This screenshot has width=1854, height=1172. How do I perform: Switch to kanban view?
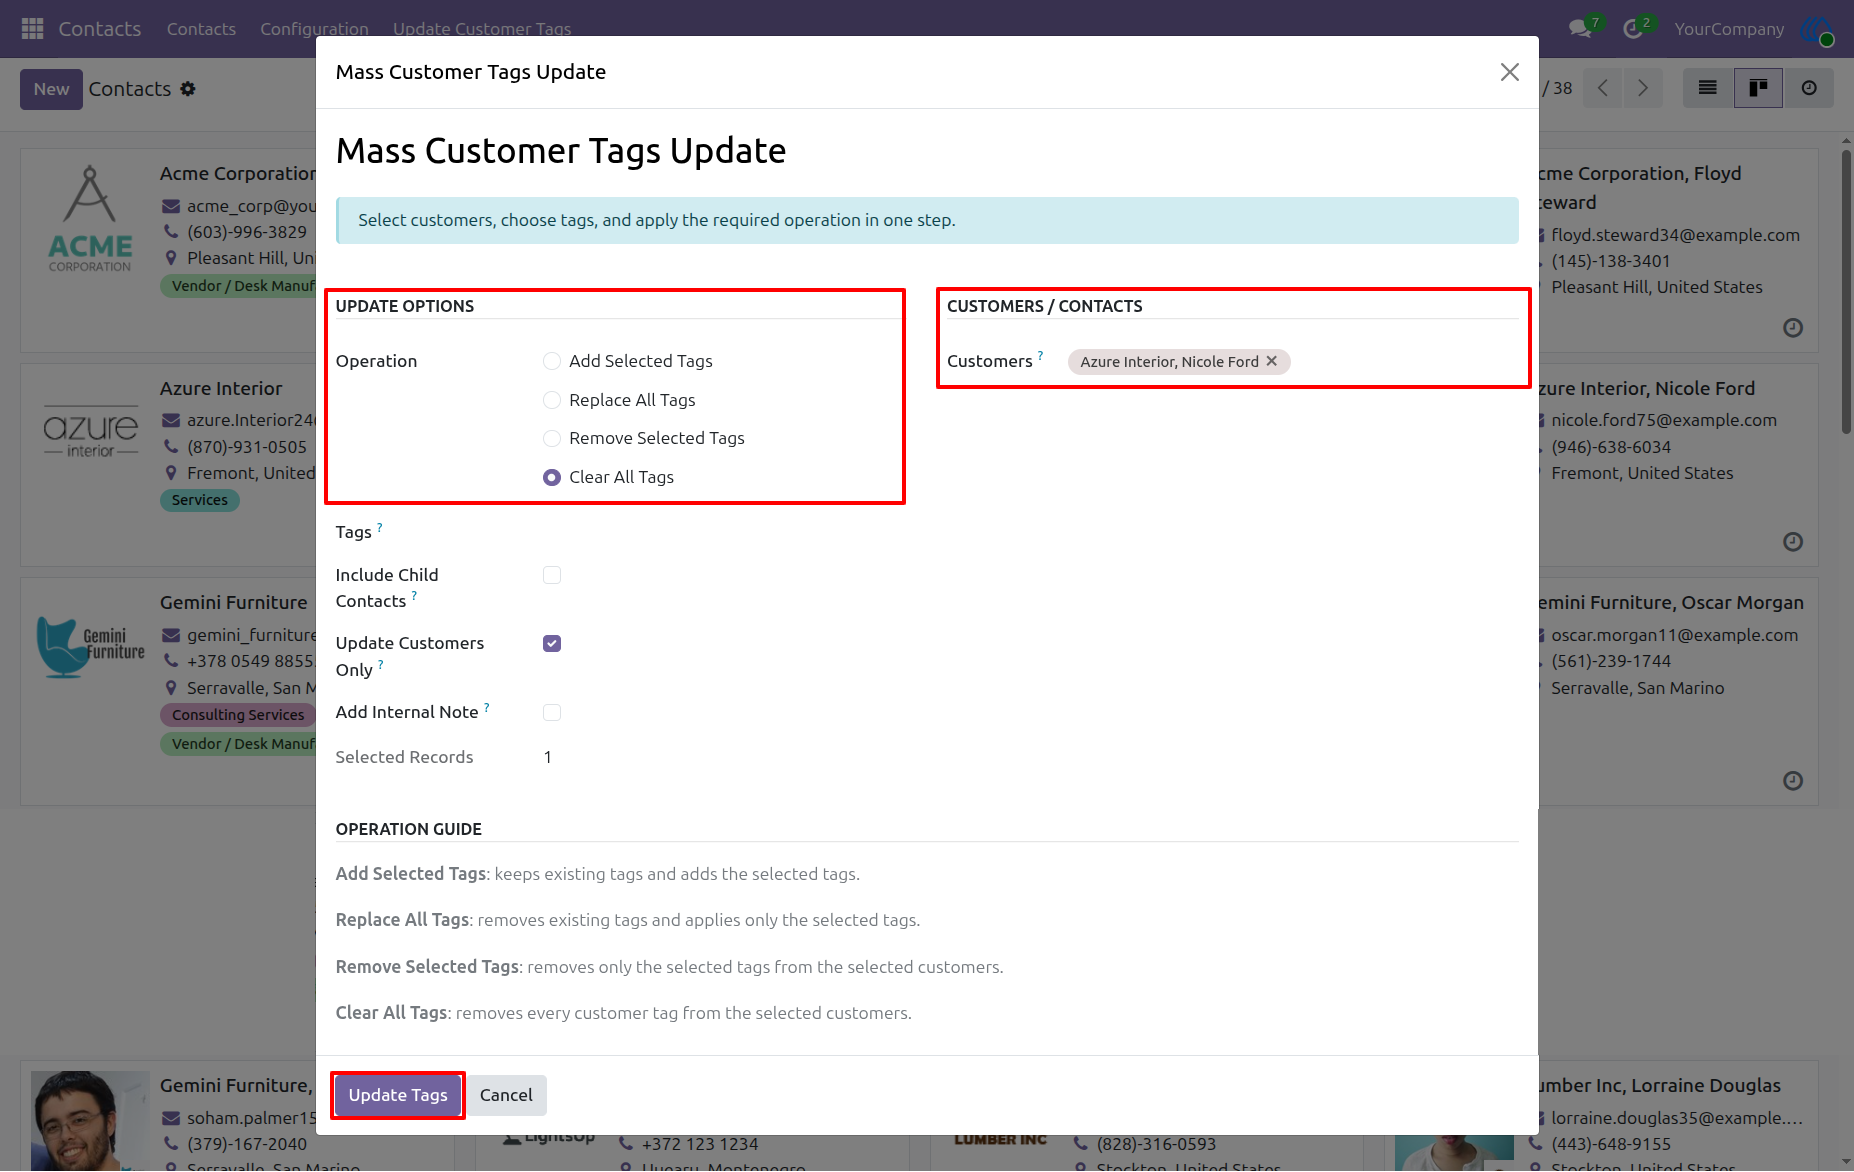coord(1758,88)
